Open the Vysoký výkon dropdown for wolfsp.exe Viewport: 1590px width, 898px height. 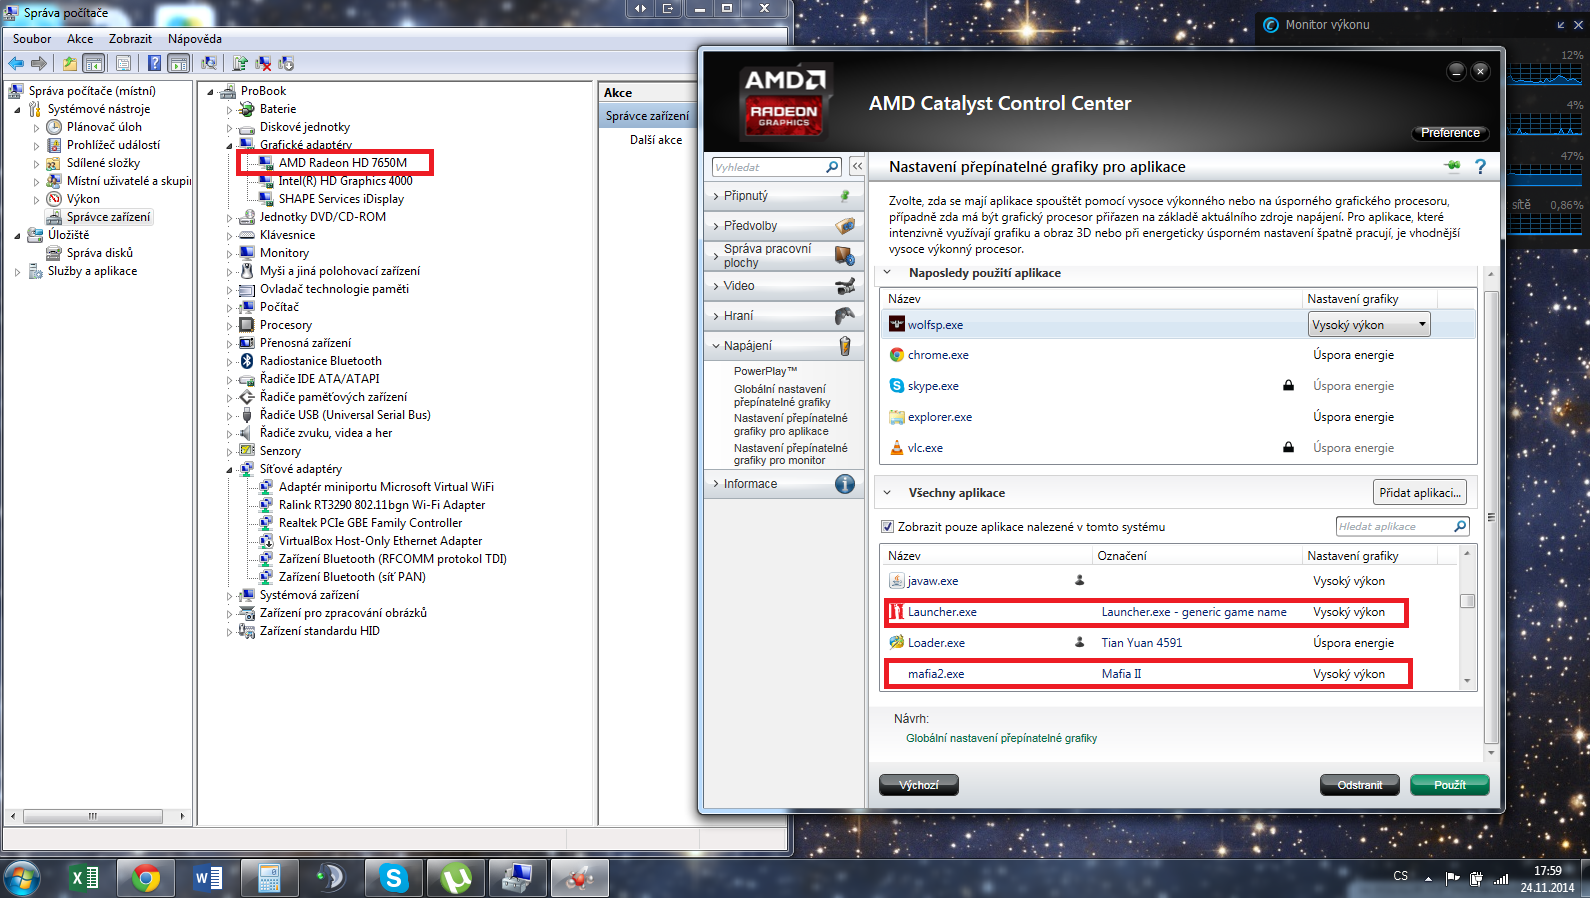[x=1369, y=325]
